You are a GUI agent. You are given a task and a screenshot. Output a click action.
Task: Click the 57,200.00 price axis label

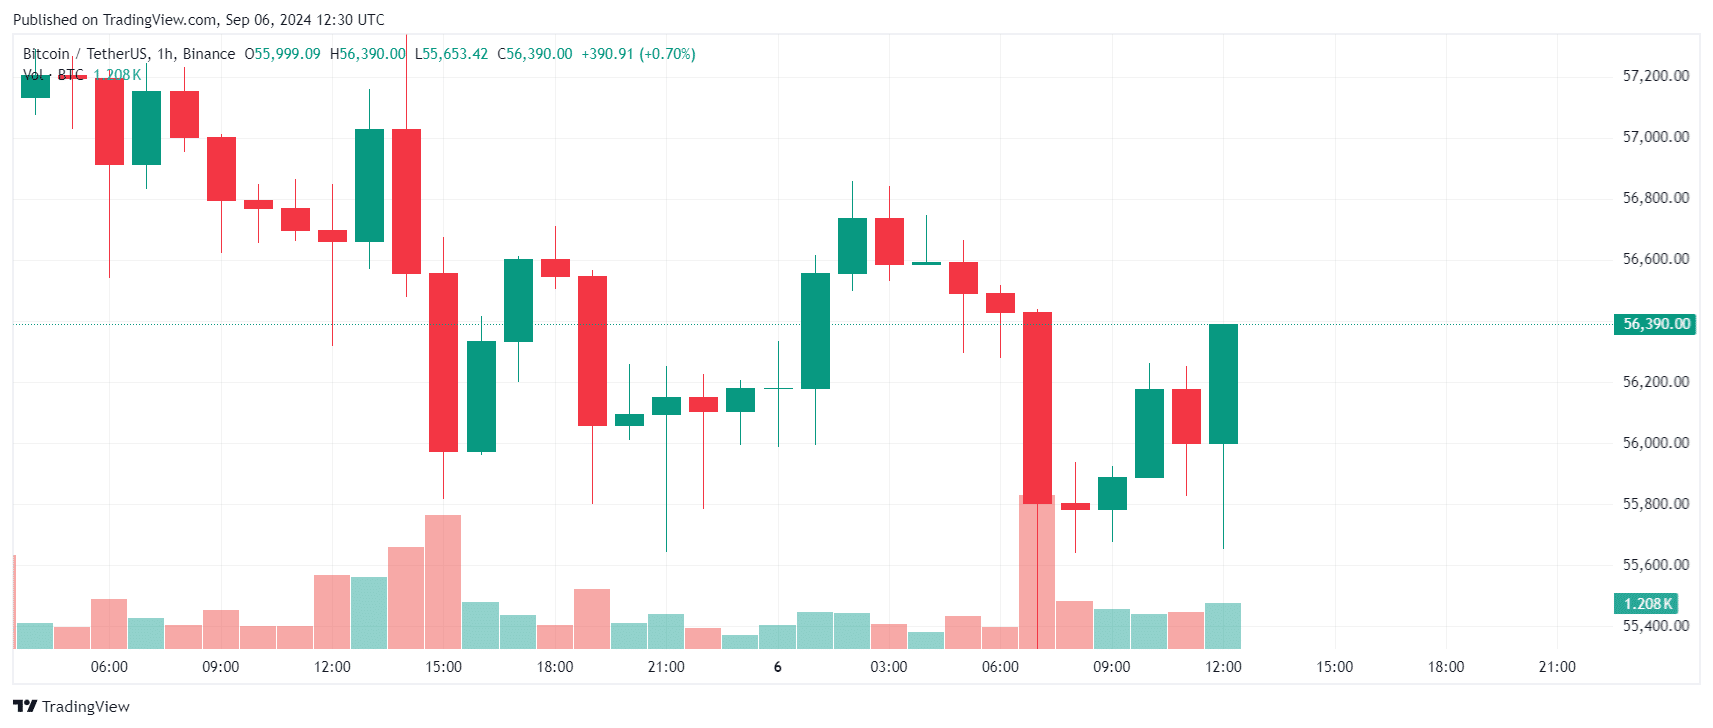[x=1655, y=76]
